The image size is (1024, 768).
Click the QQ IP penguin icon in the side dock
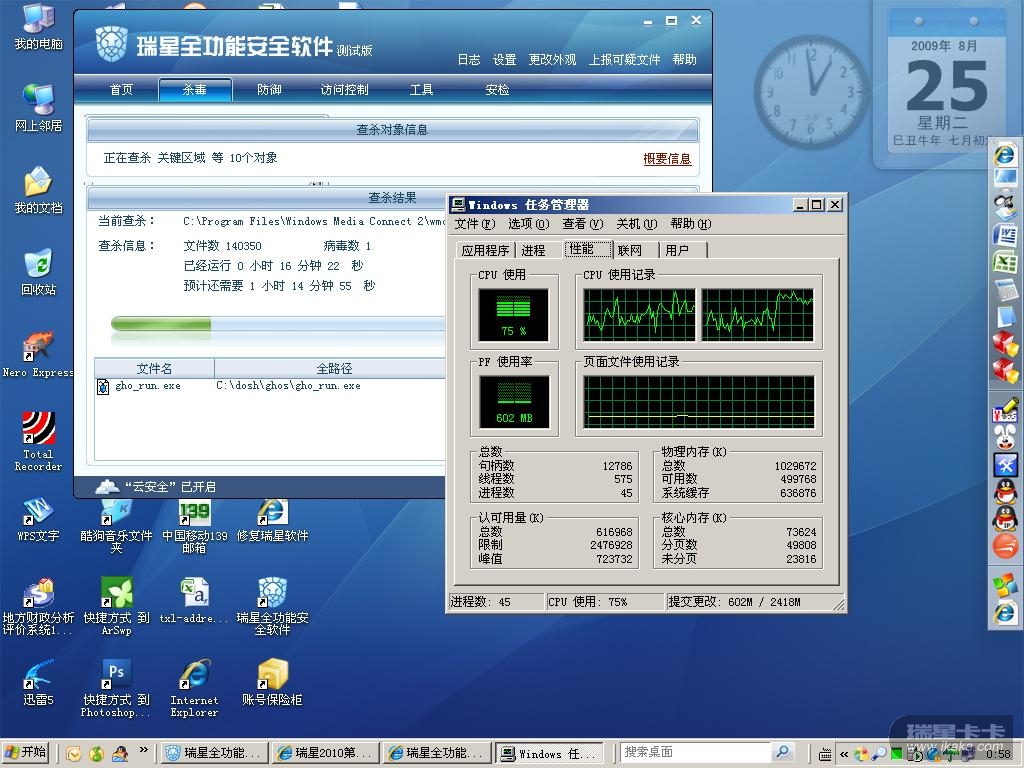coord(1005,517)
